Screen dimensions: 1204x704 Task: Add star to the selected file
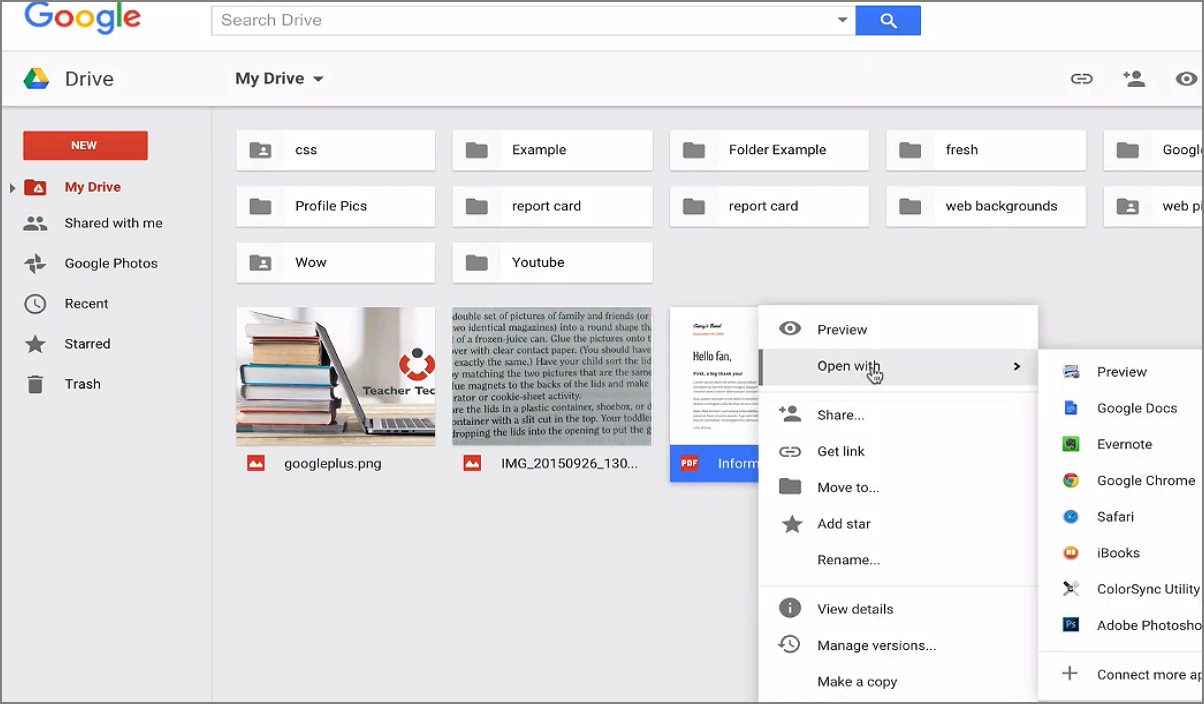click(x=844, y=523)
